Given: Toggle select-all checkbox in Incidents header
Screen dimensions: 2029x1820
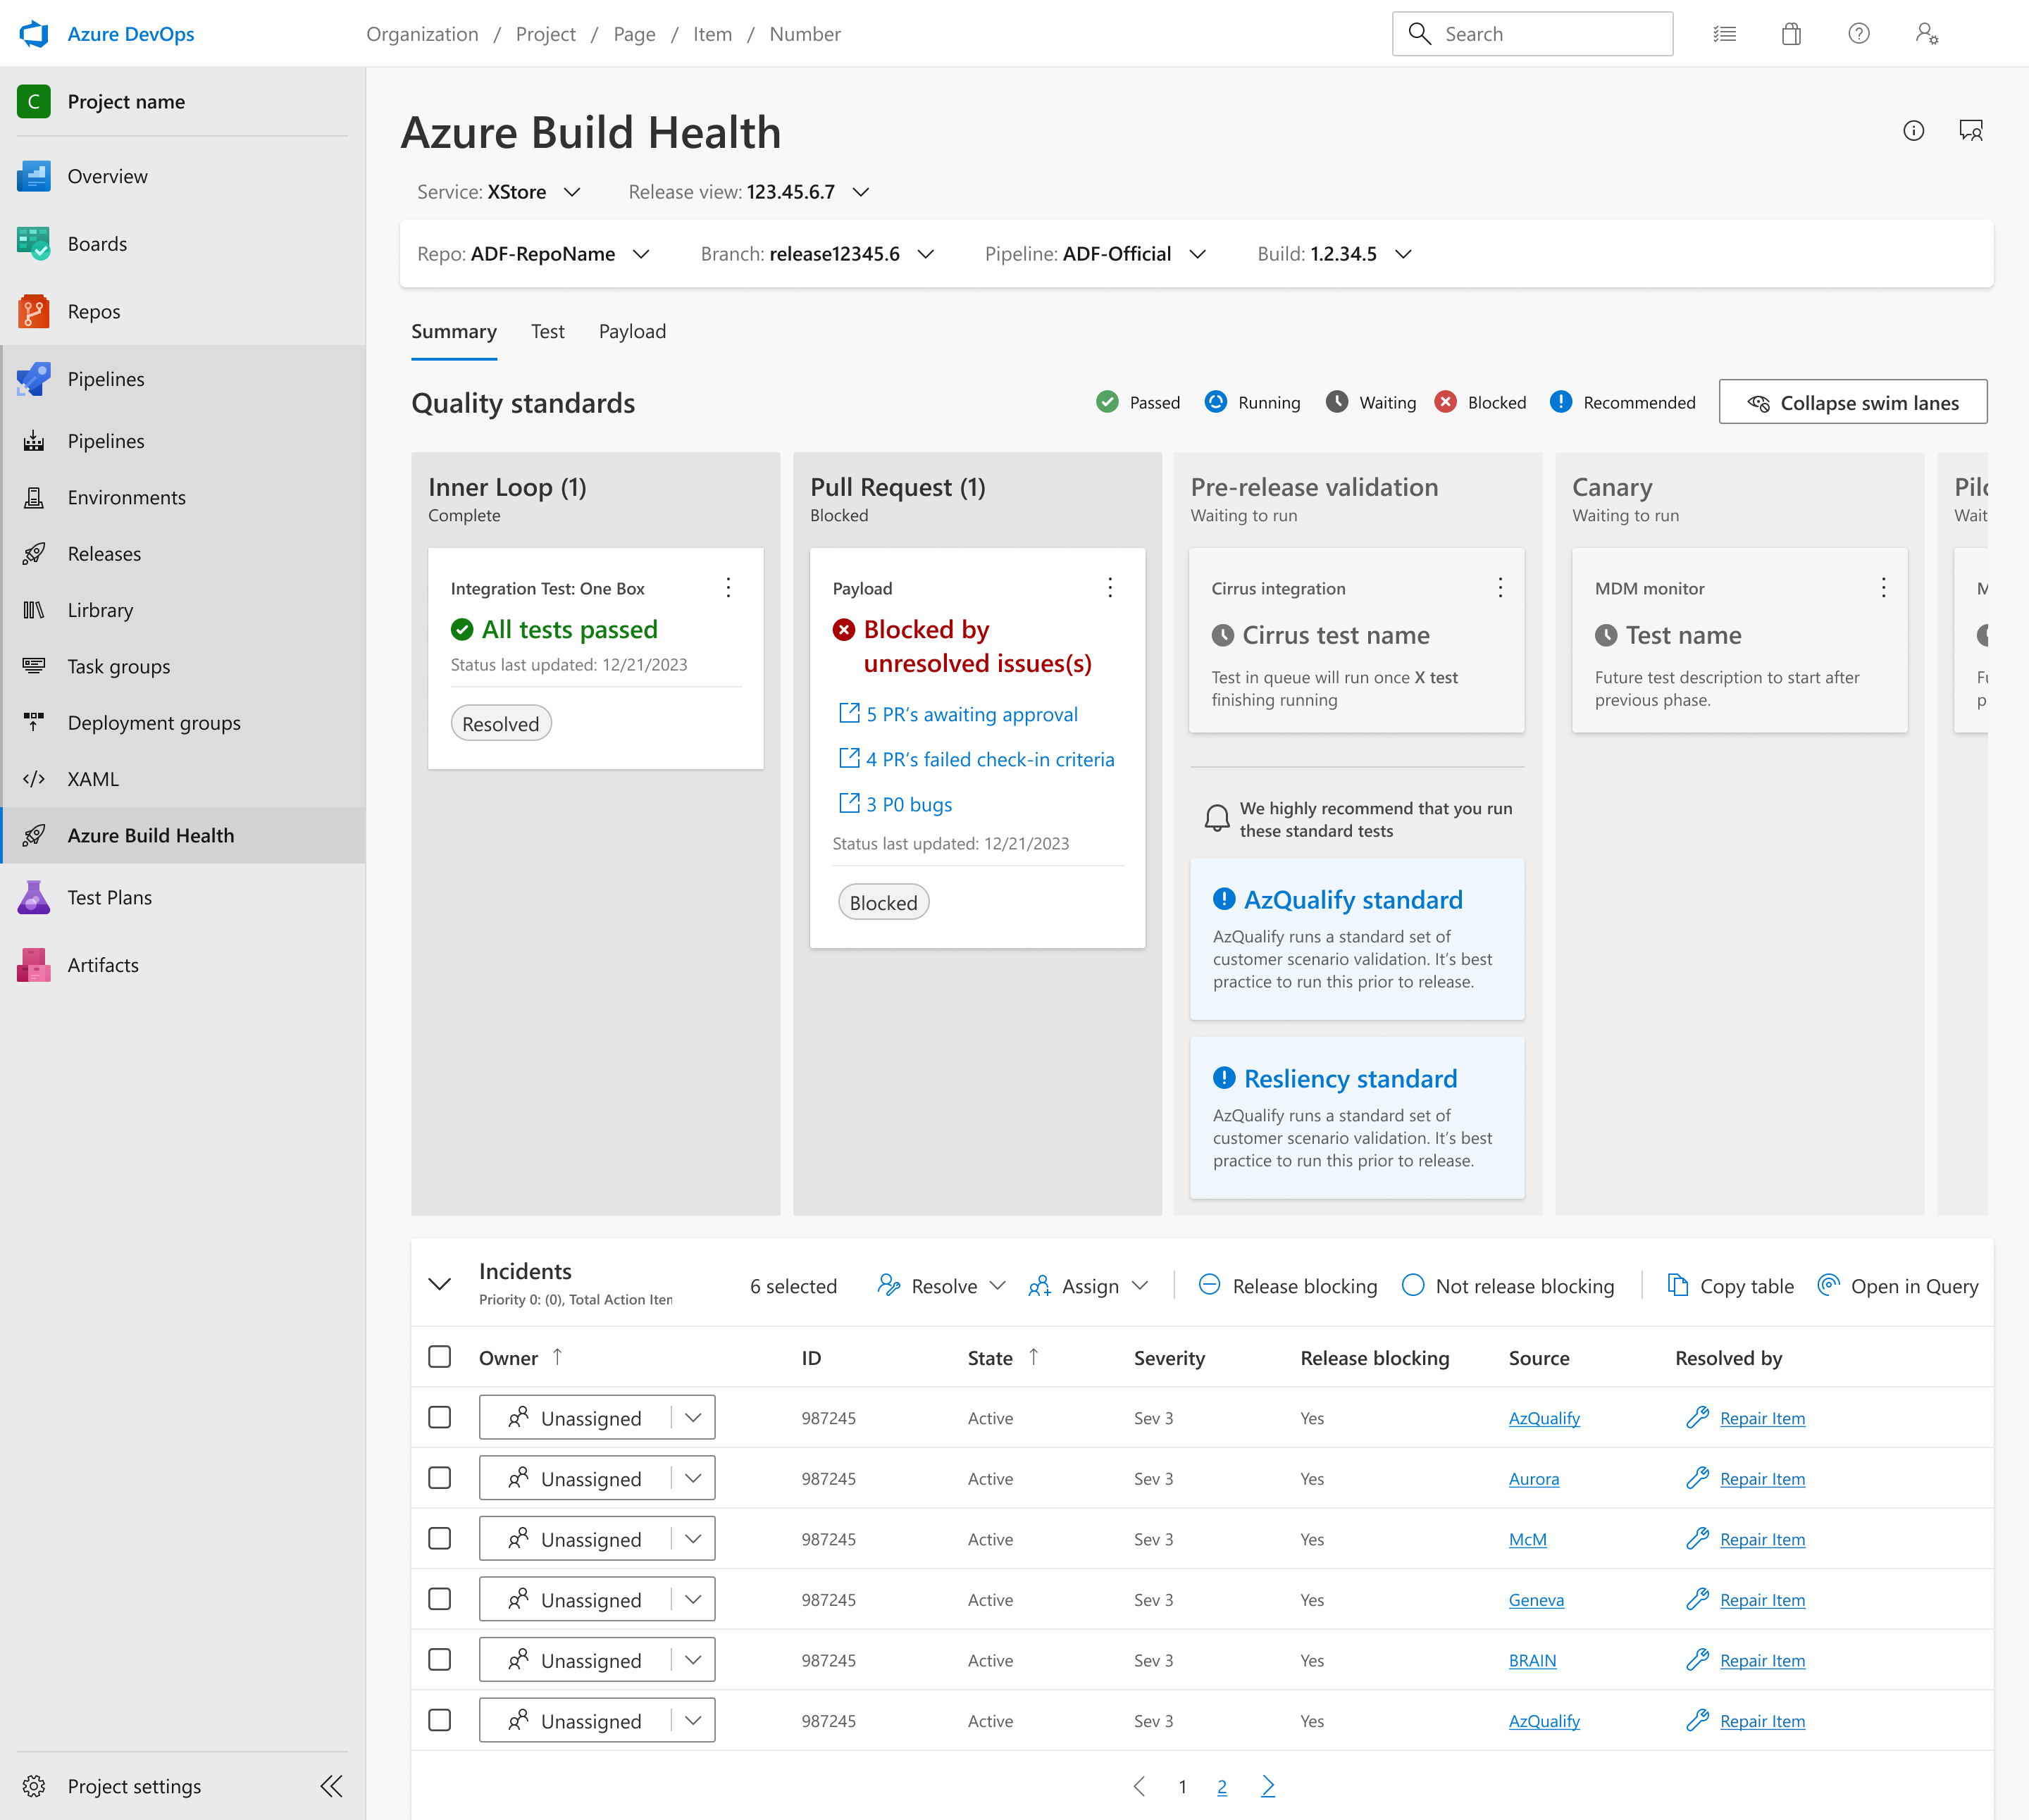Looking at the screenshot, I should pyautogui.click(x=439, y=1357).
